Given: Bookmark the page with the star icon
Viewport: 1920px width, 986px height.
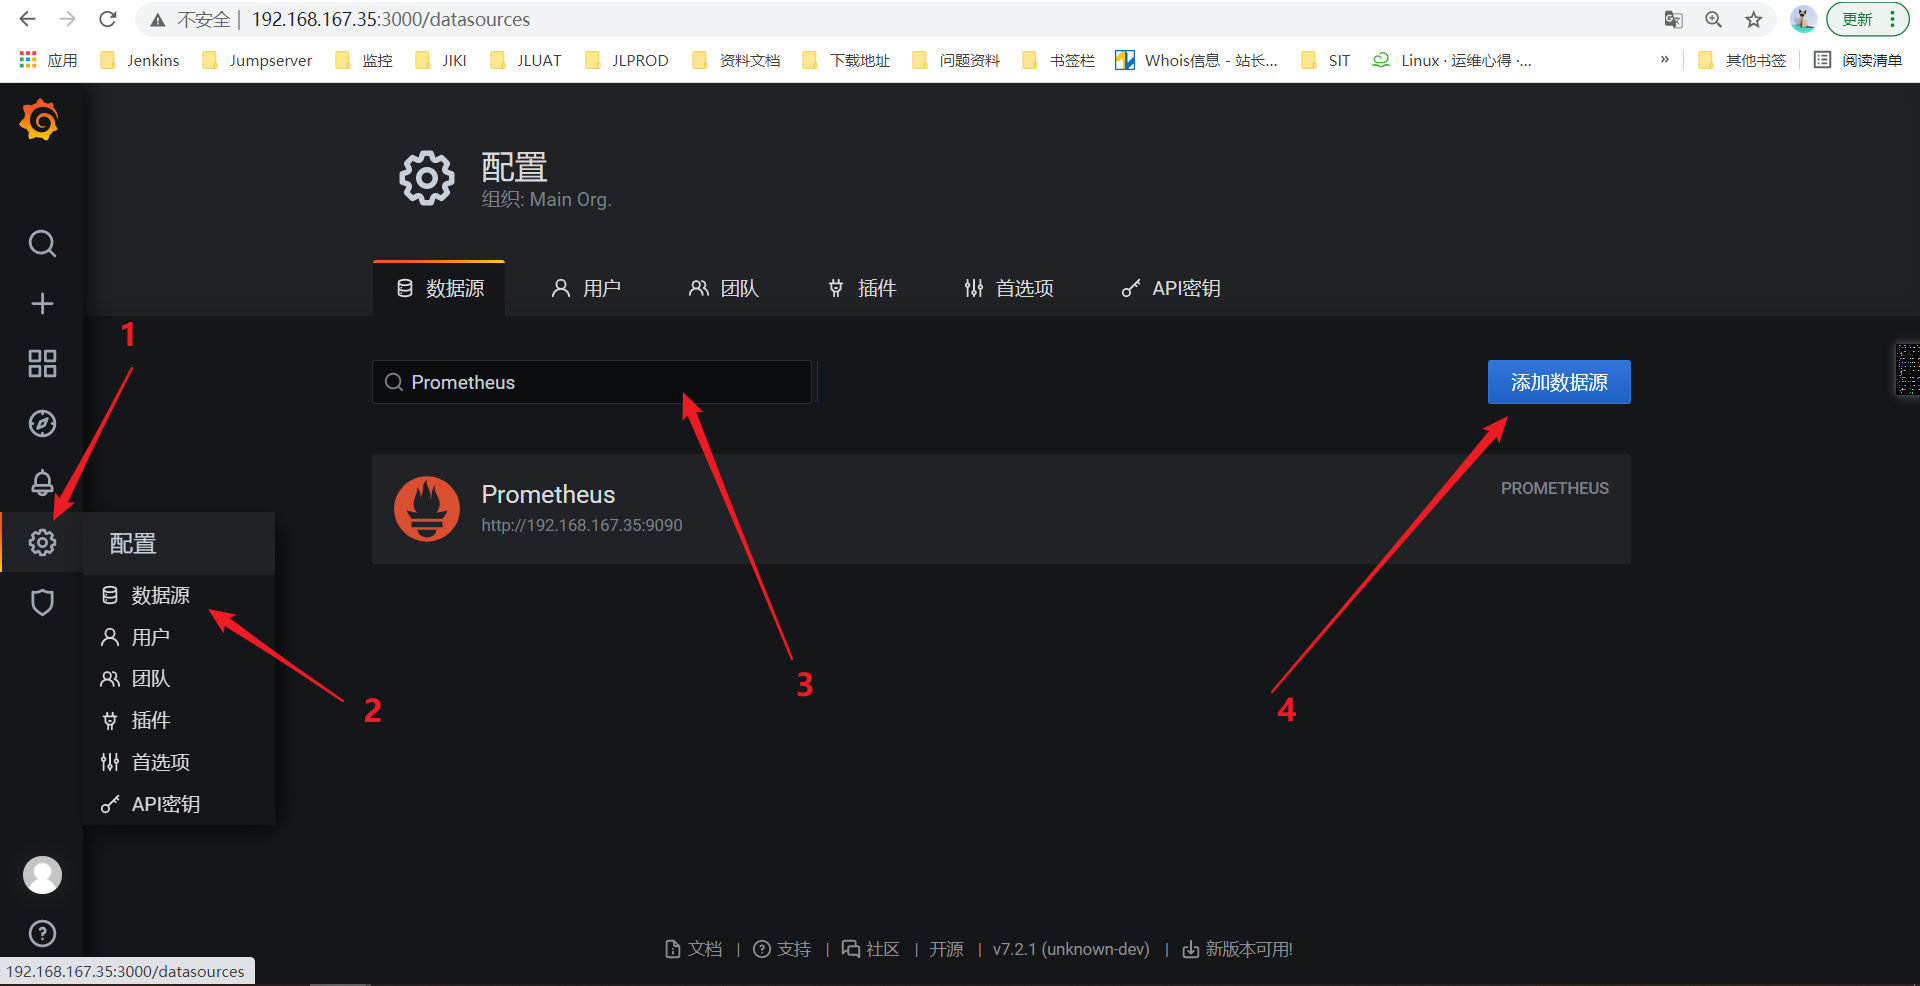Looking at the screenshot, I should [1753, 19].
